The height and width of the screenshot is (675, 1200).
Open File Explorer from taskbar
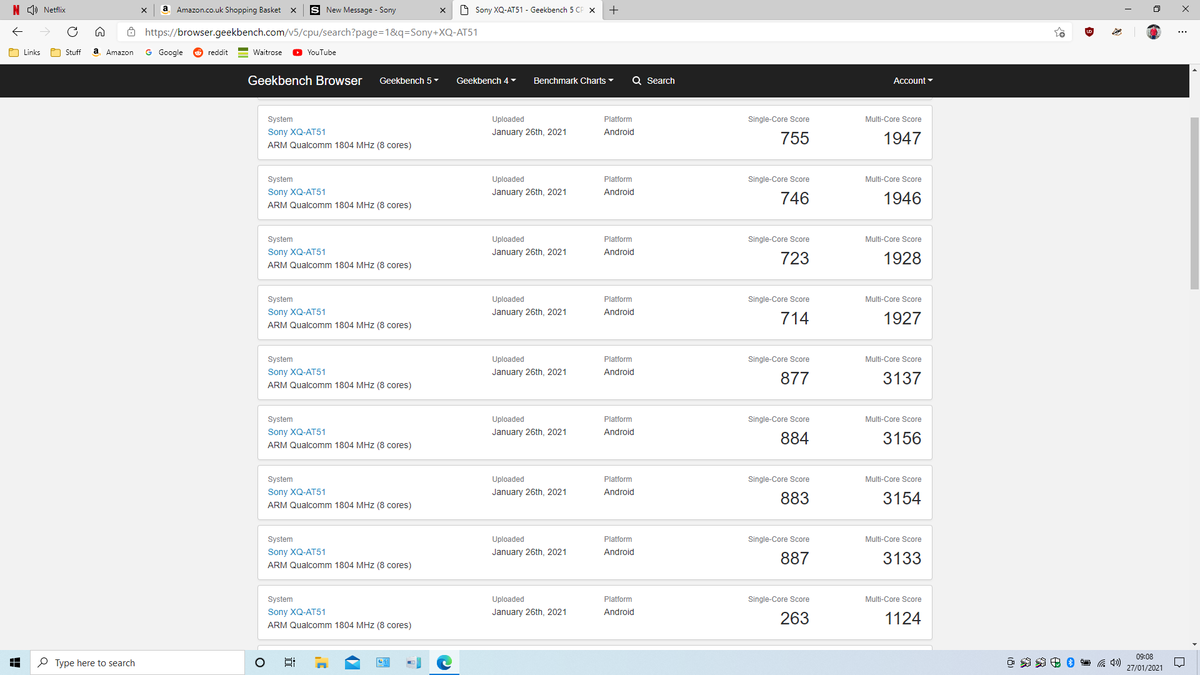322,663
